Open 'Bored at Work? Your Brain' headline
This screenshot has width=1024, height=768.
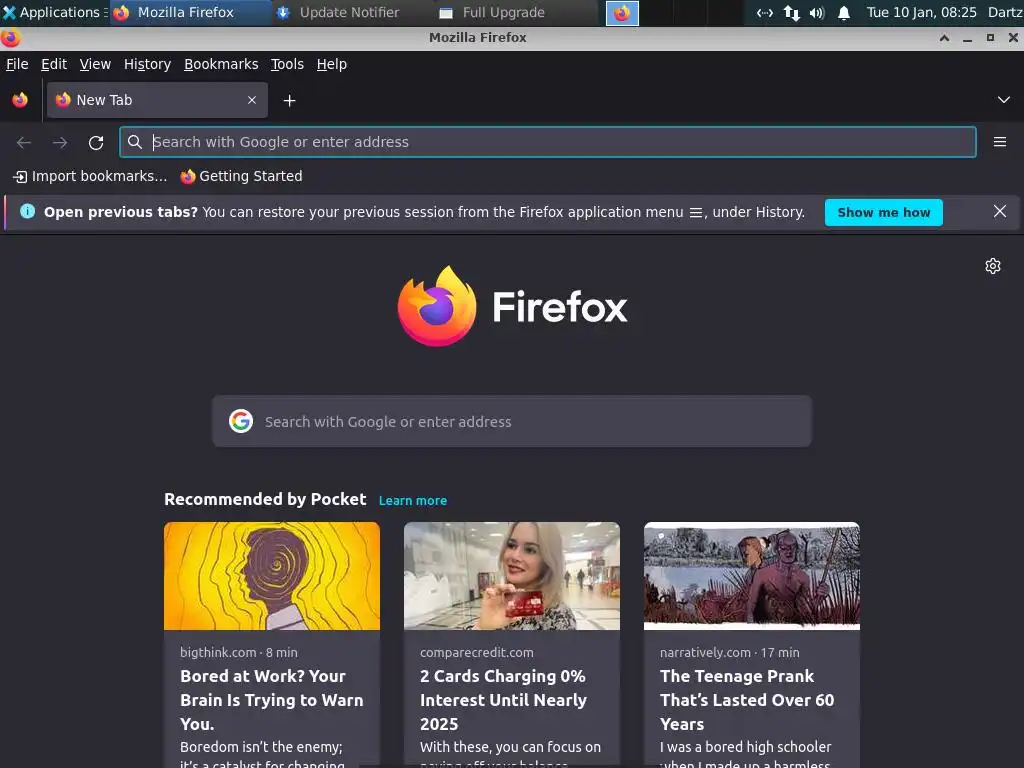pyautogui.click(x=272, y=699)
